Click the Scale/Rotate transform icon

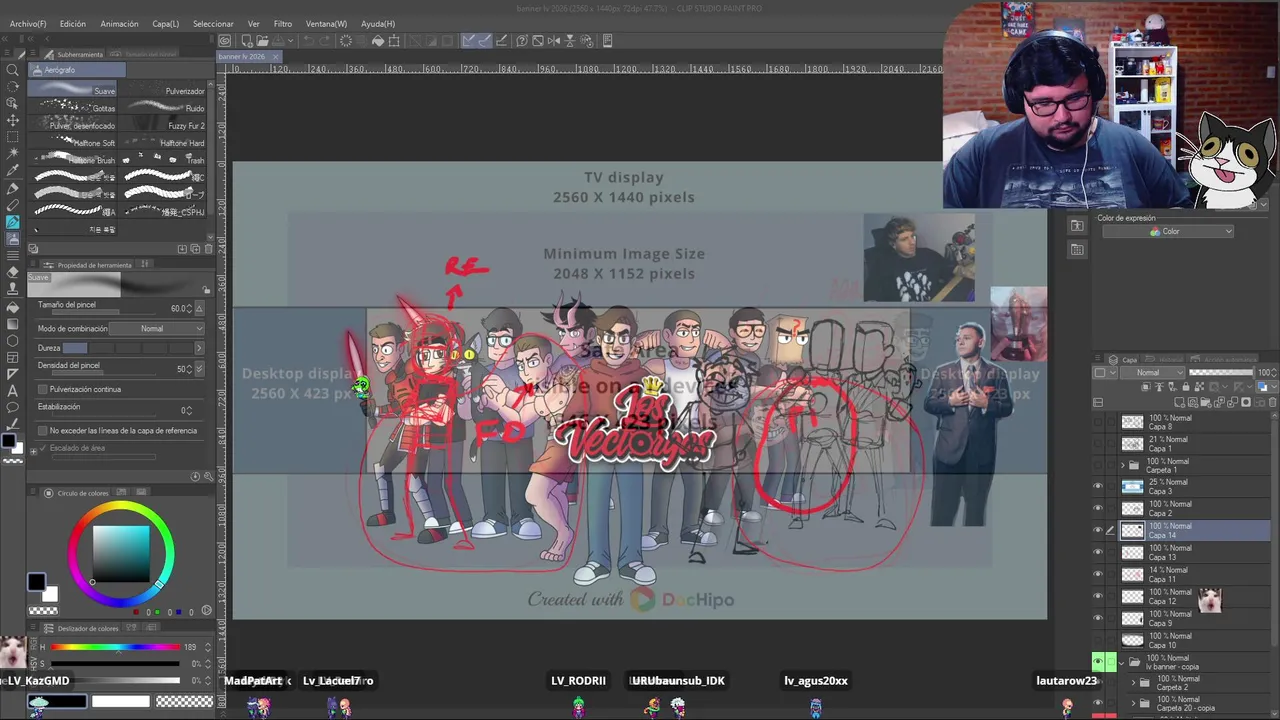pyautogui.click(x=394, y=41)
